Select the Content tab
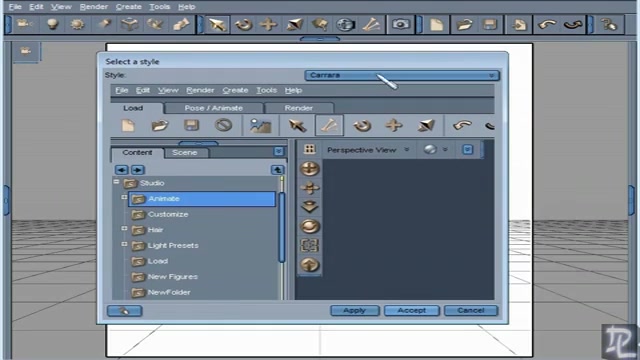Image resolution: width=640 pixels, height=360 pixels. (x=137, y=152)
